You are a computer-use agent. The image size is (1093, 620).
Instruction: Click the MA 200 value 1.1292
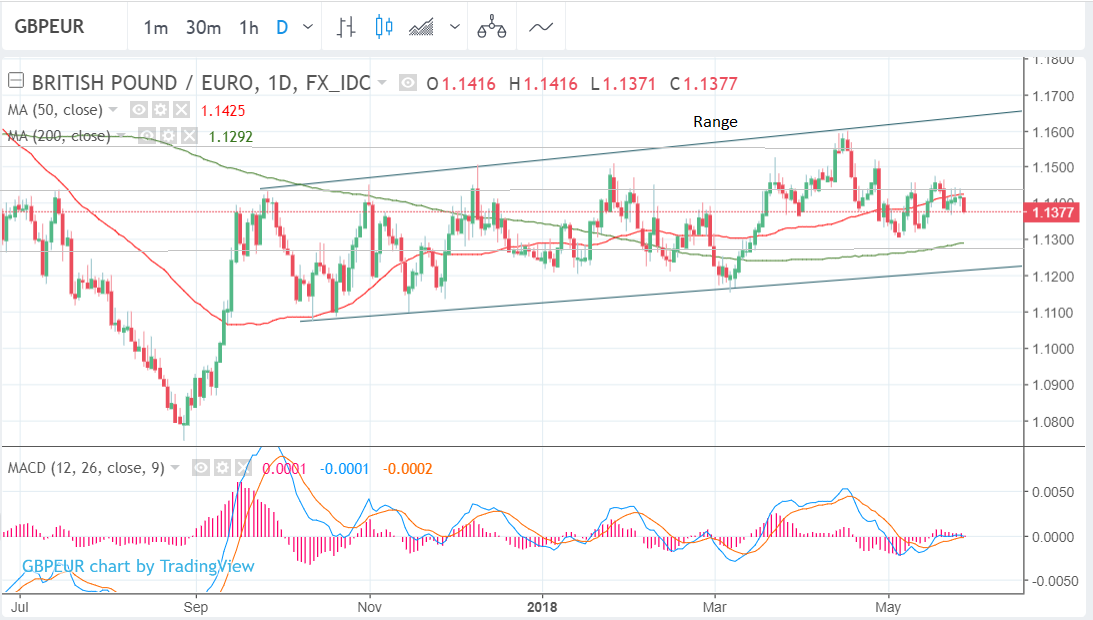tap(231, 137)
